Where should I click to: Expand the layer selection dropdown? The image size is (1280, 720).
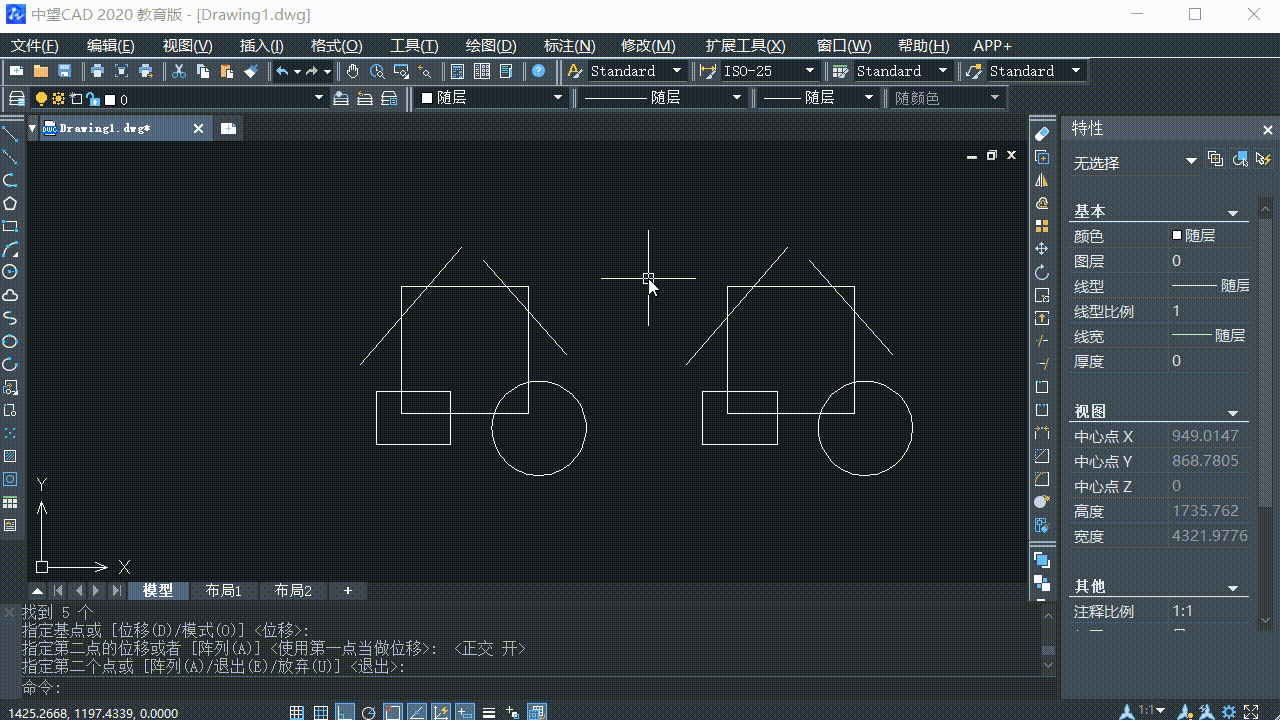pyautogui.click(x=320, y=98)
